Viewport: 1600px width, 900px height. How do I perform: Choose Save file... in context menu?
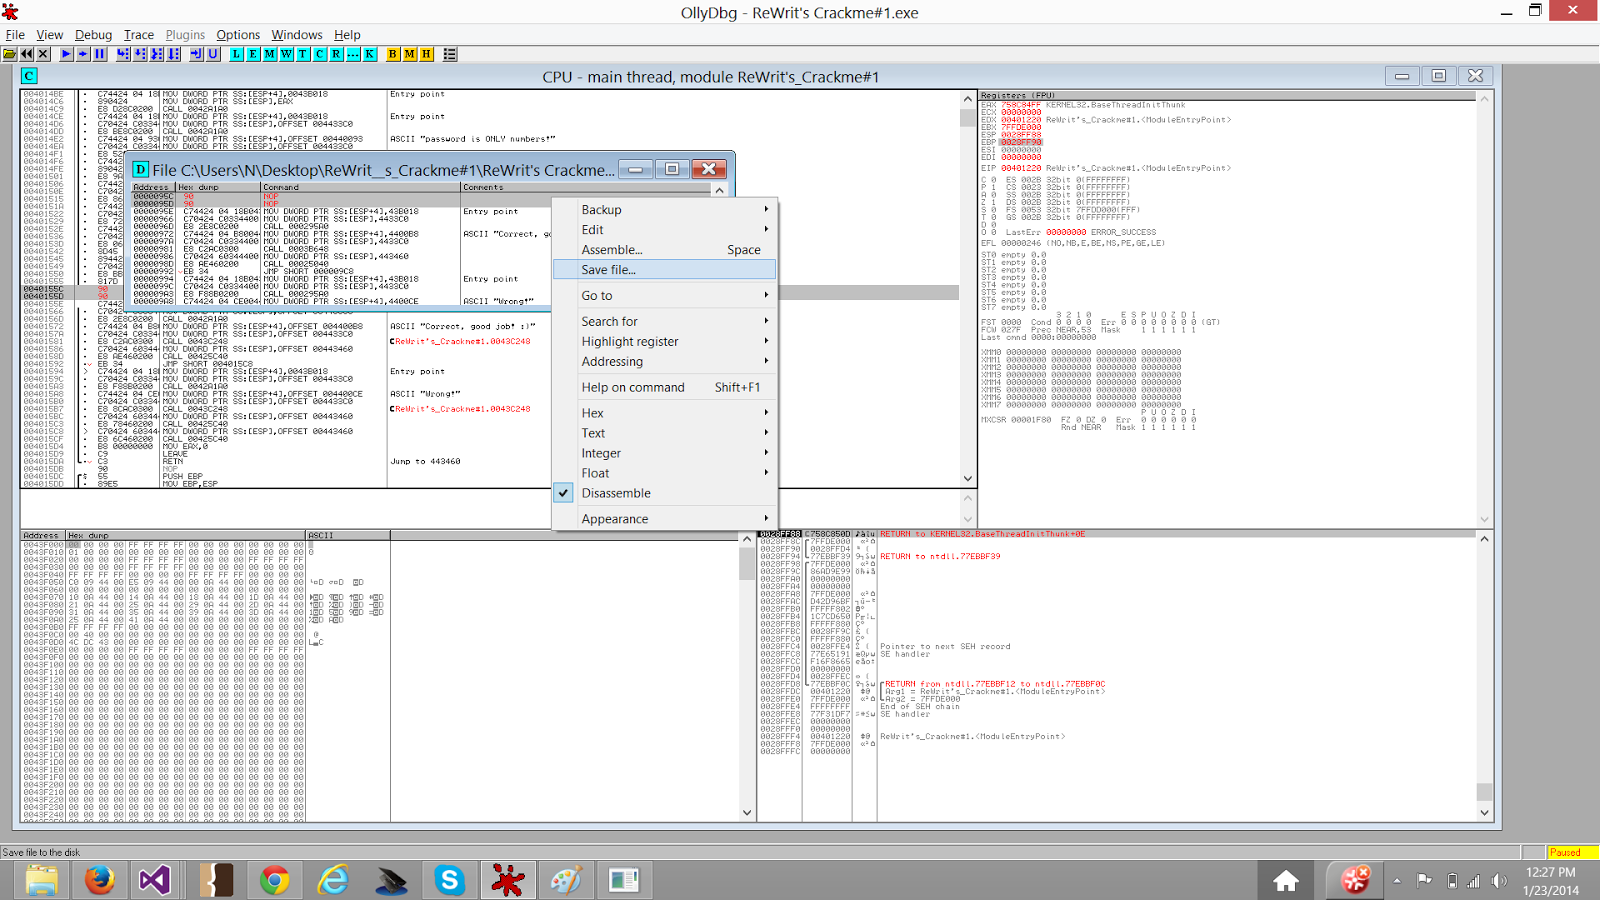tap(665, 270)
